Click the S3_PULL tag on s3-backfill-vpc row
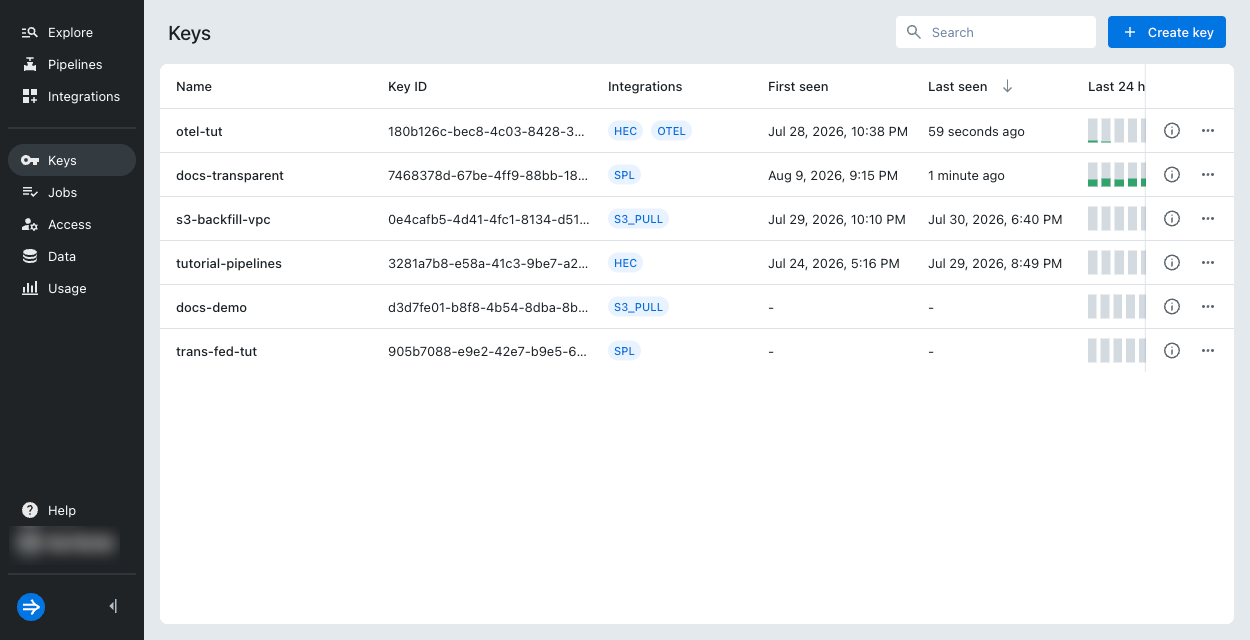Image resolution: width=1250 pixels, height=640 pixels. 638,219
